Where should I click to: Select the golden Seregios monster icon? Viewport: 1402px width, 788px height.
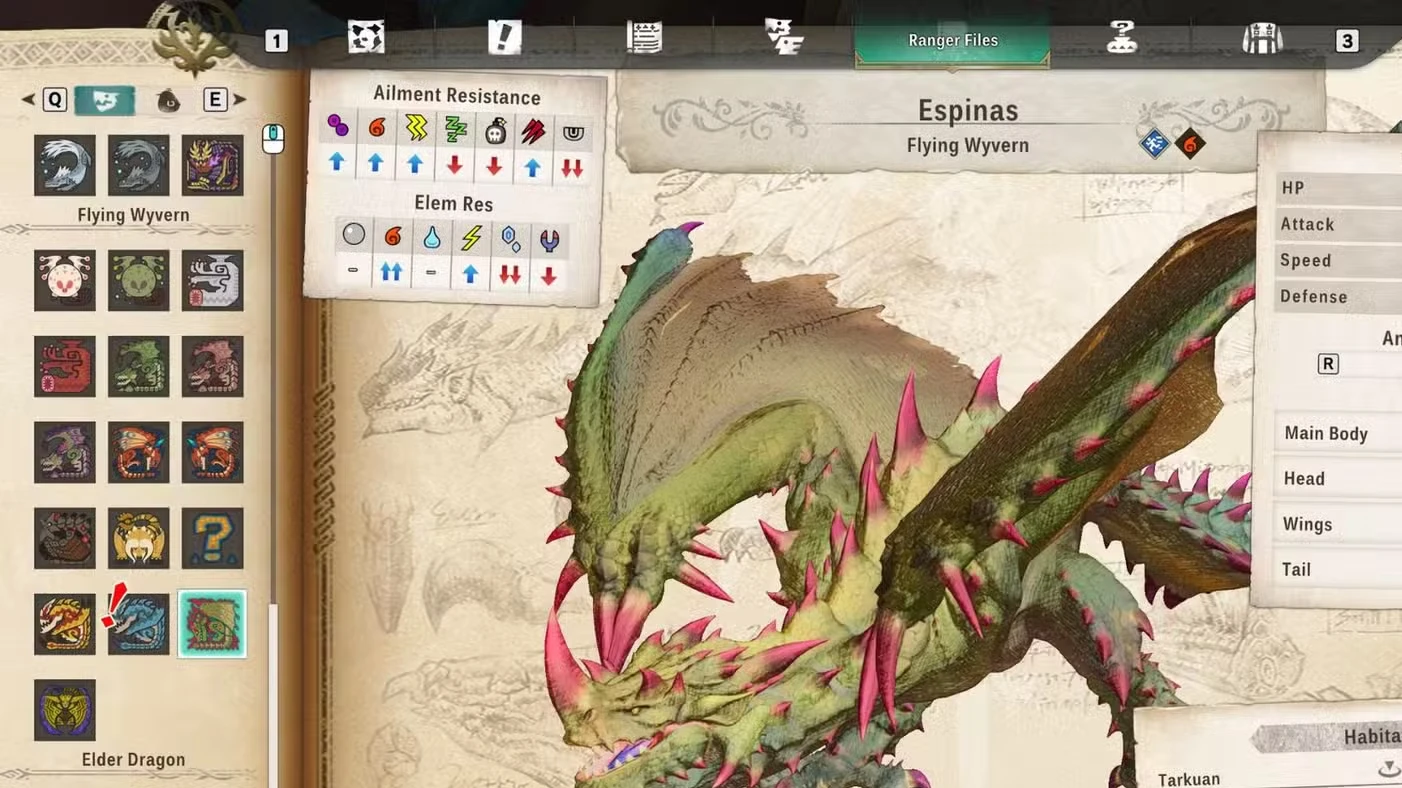click(65, 624)
